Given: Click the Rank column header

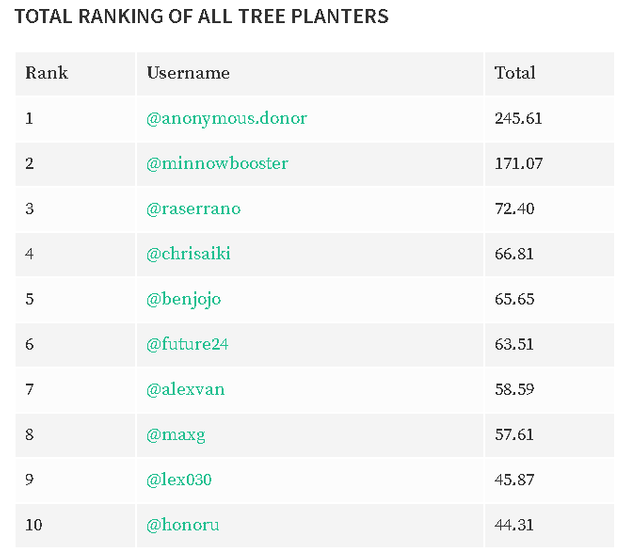Looking at the screenshot, I should point(47,73).
